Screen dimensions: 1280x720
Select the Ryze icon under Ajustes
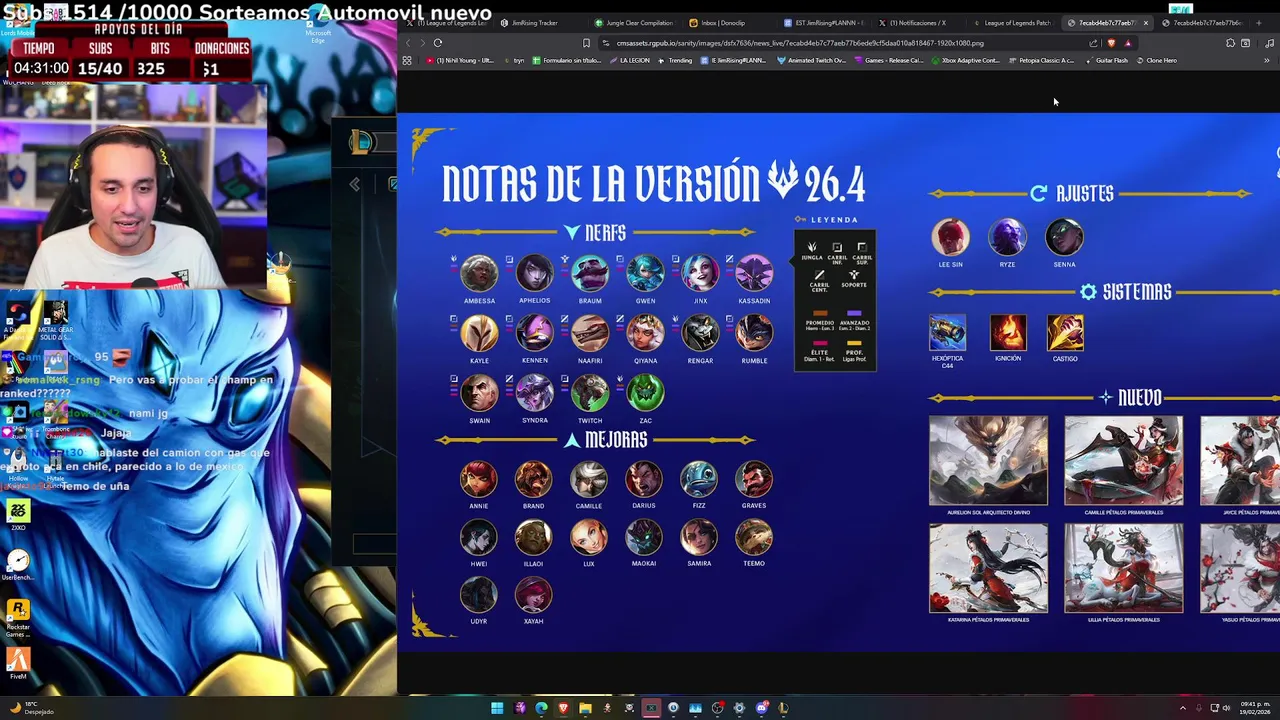point(1007,237)
